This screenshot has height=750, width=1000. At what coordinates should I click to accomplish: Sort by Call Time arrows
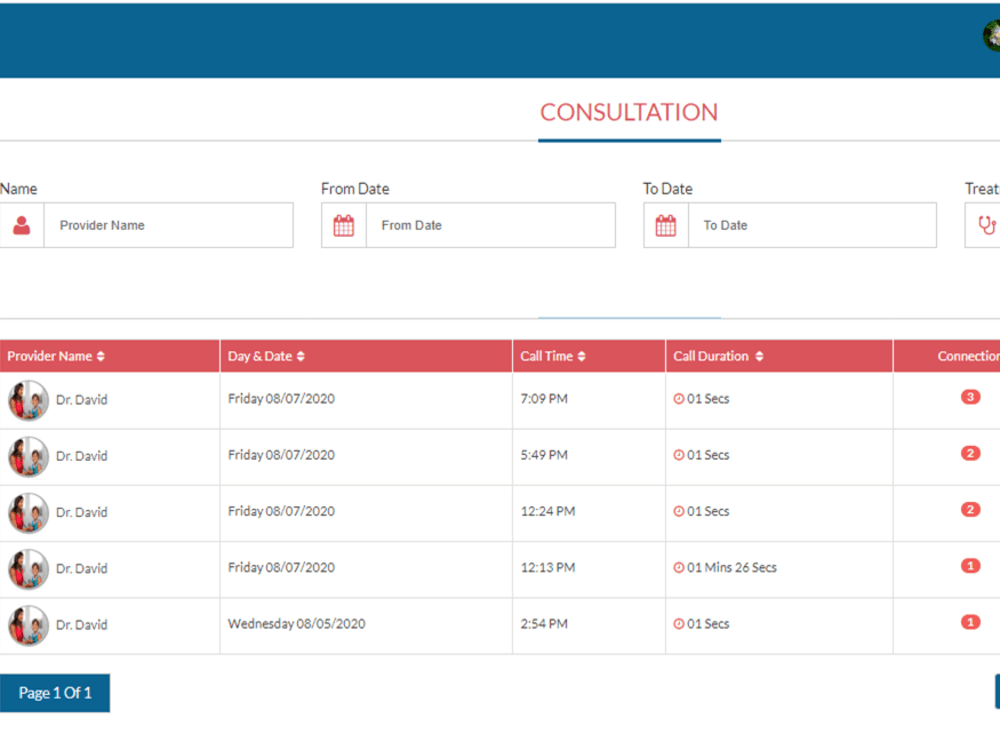tap(582, 357)
